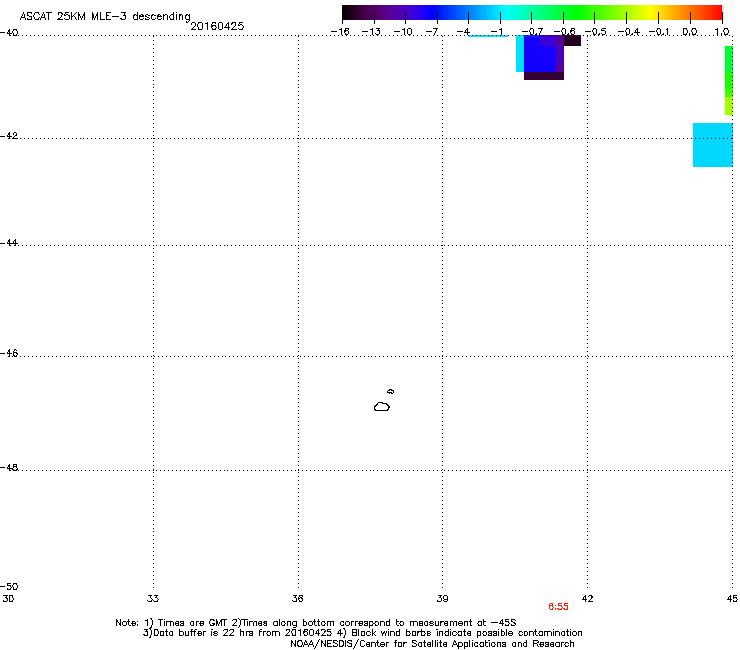Click the small island outline above the larger one
Screen dimensions: 740x650
pyautogui.click(x=391, y=391)
